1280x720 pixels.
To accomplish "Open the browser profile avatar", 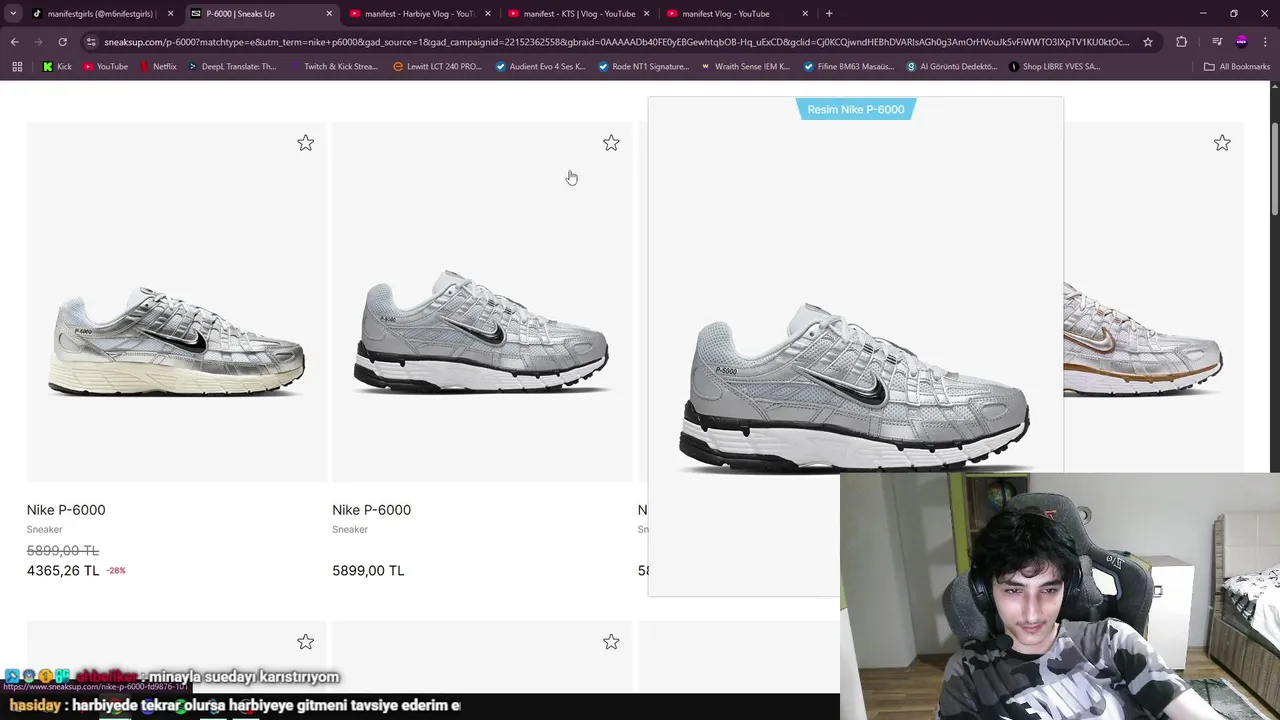I will [1241, 42].
